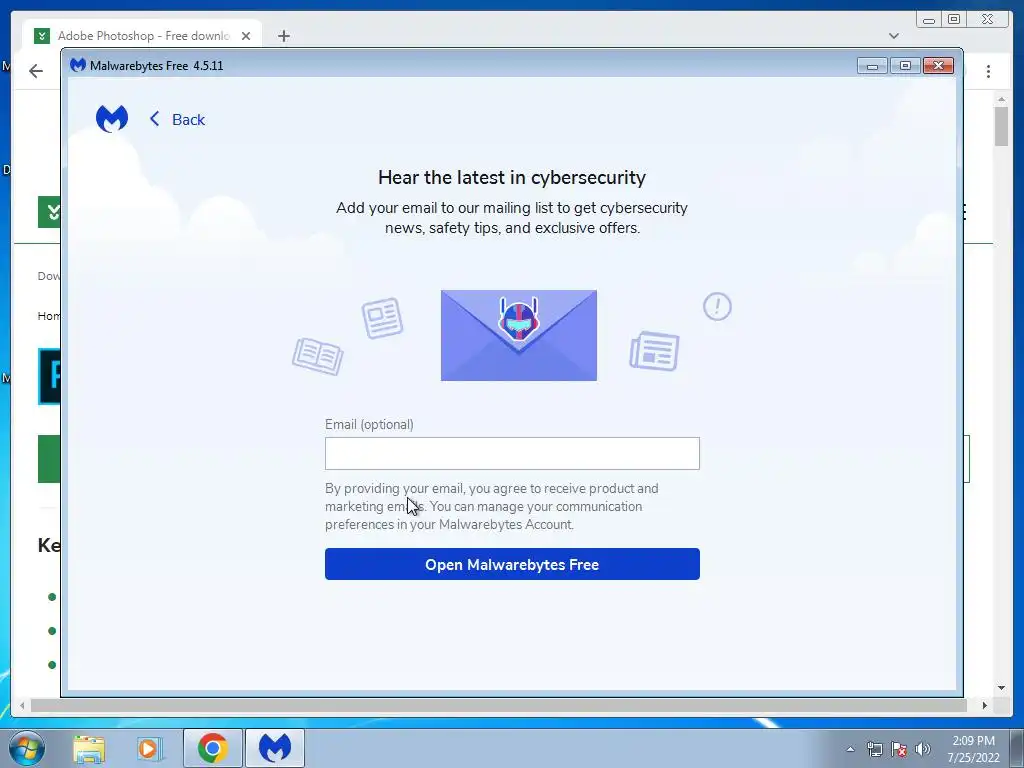Minimize the Chrome window
The width and height of the screenshot is (1024, 768).
(929, 20)
